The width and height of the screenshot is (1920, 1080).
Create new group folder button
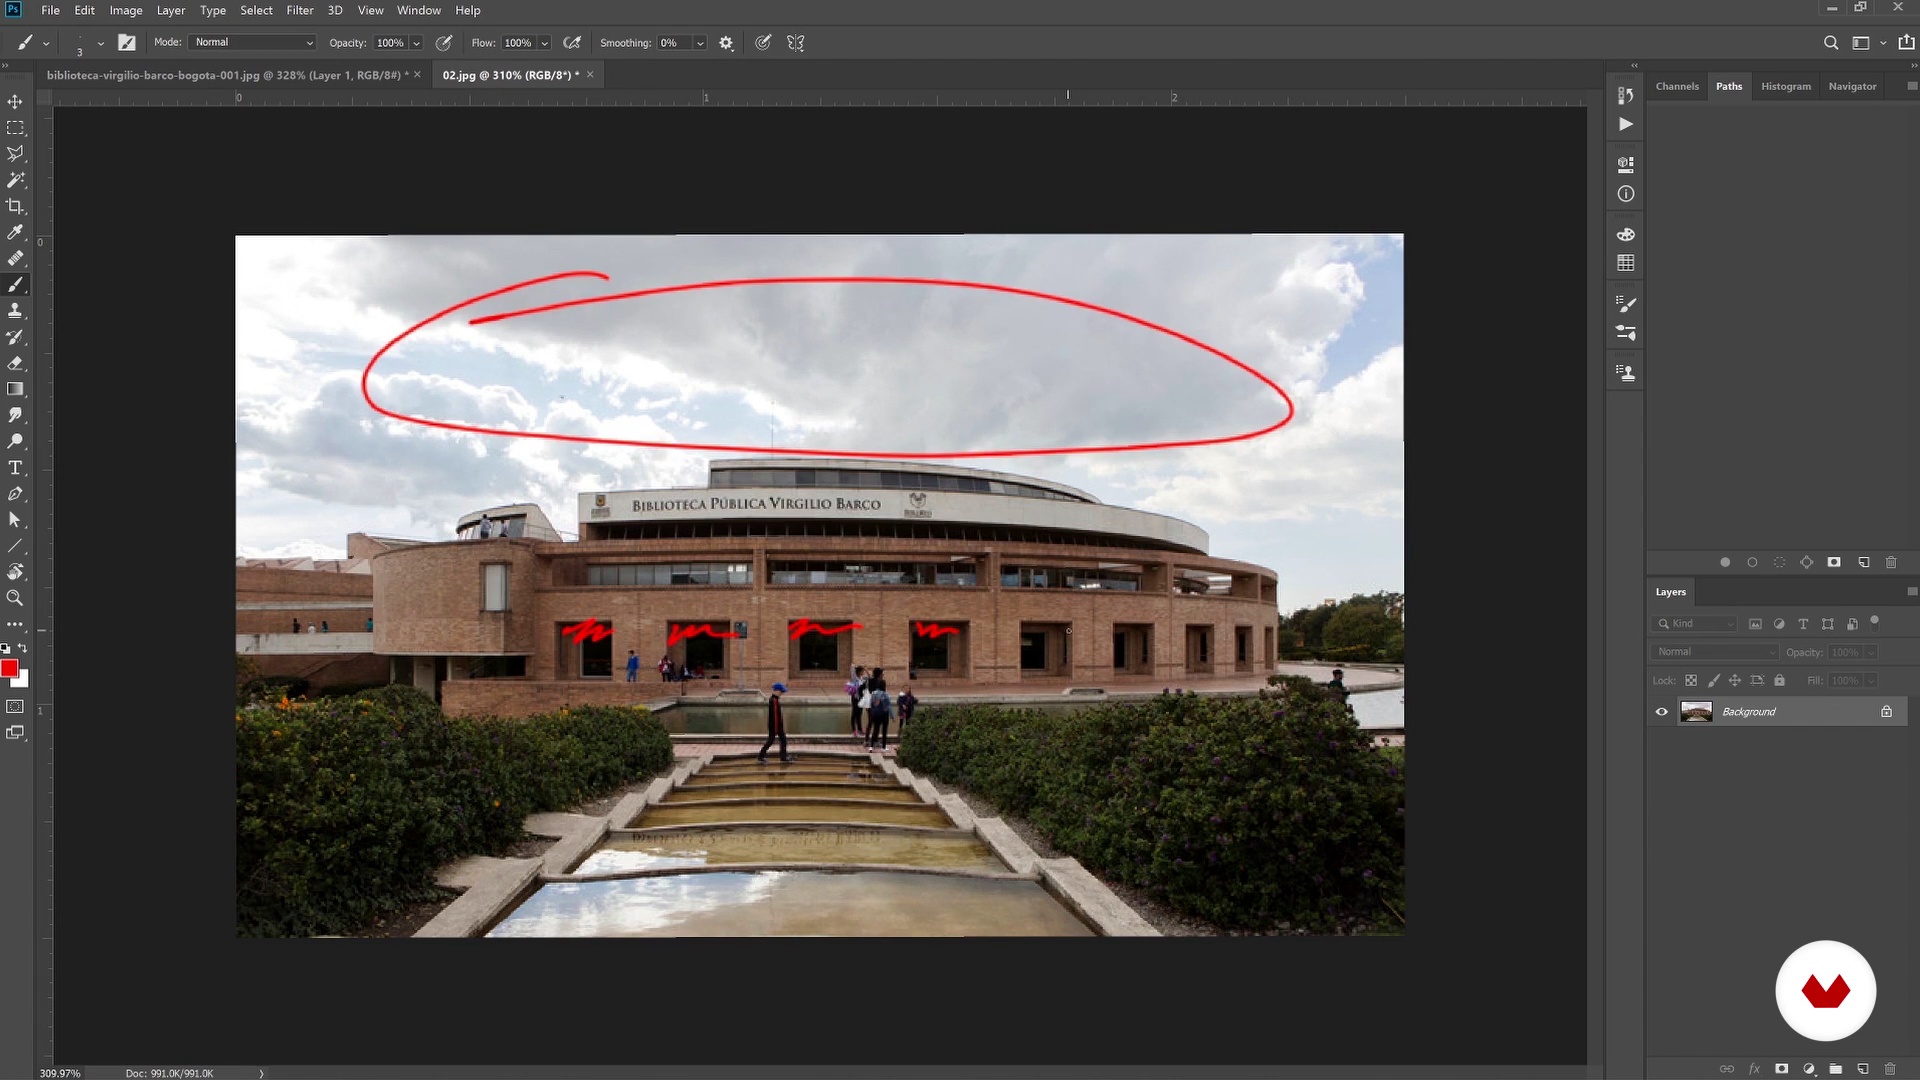[x=1836, y=1069]
